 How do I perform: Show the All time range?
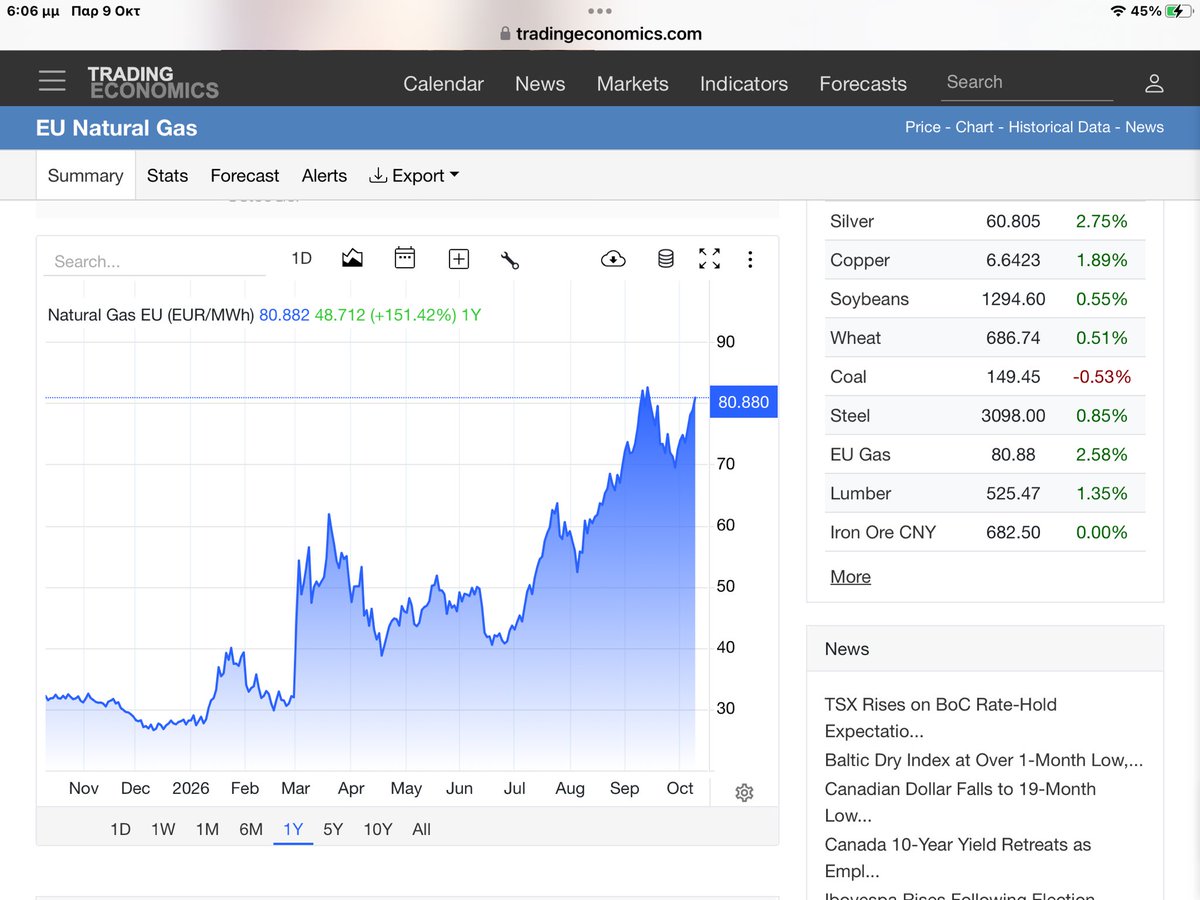point(422,829)
